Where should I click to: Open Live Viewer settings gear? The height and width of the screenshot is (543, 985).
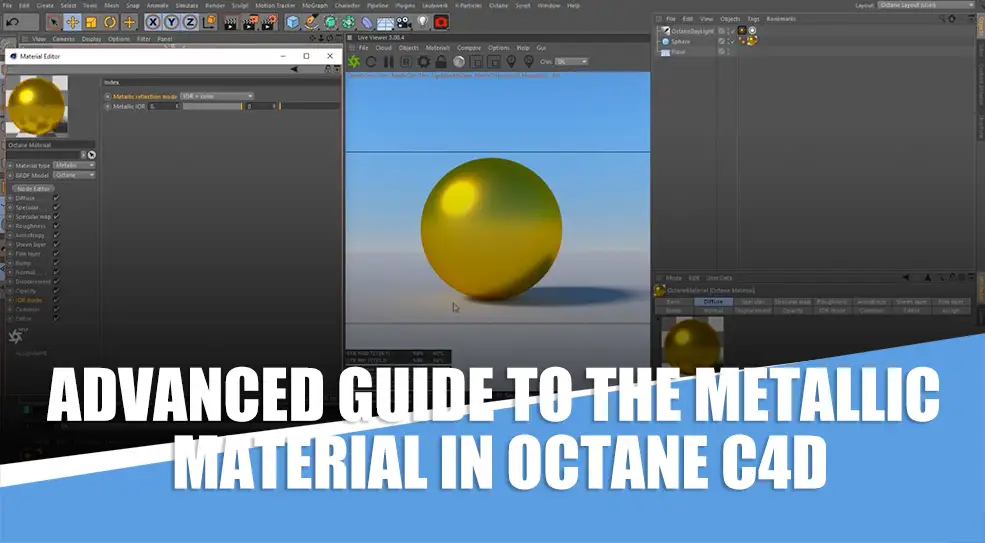pos(424,62)
